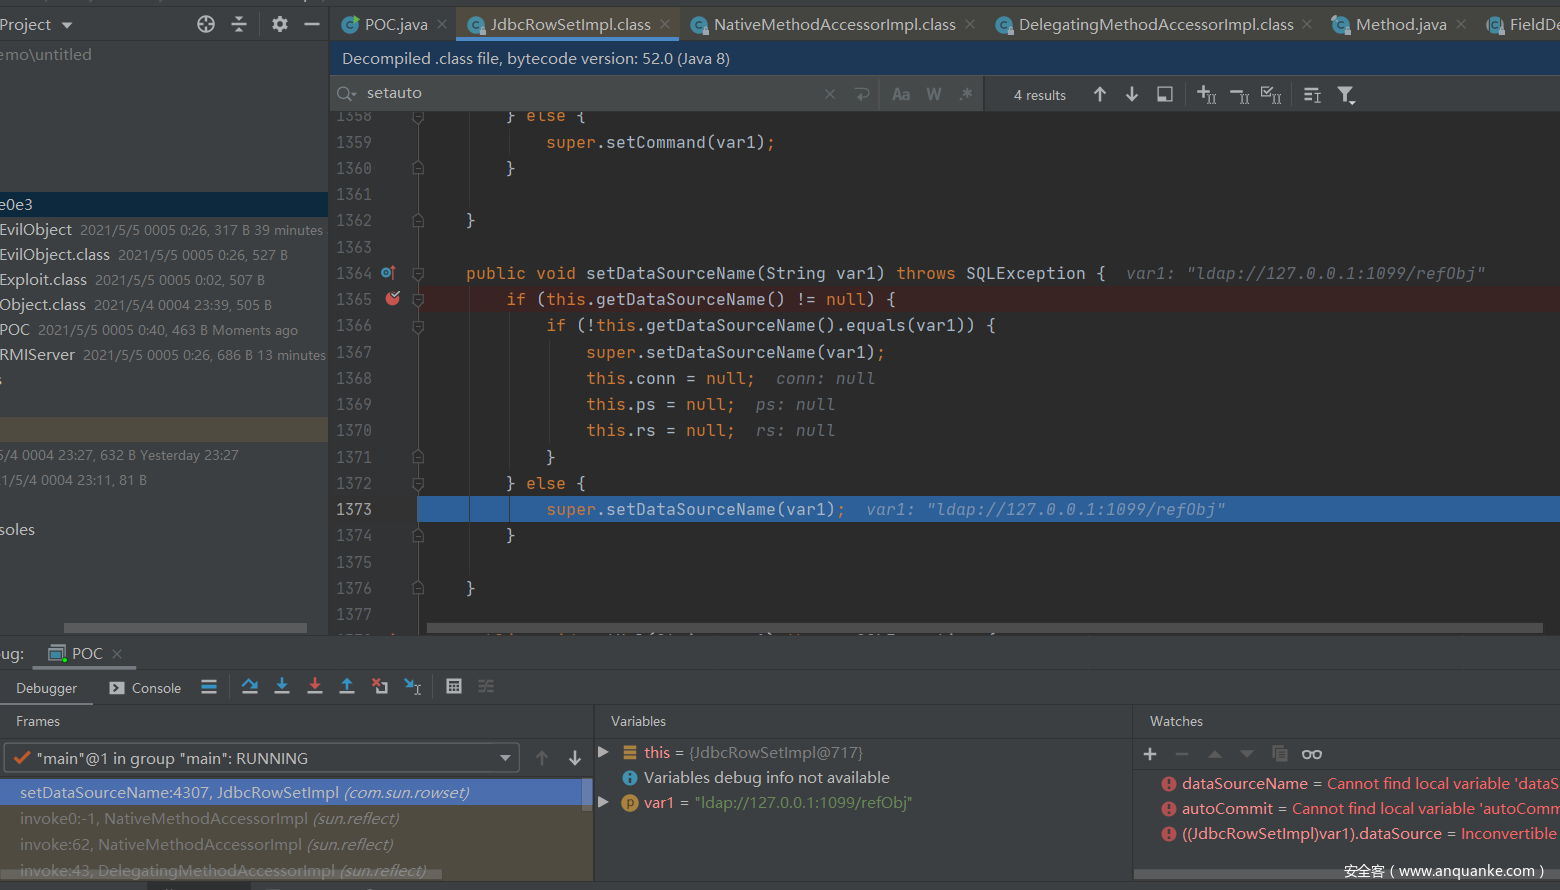Toggle the Regex search option
The height and width of the screenshot is (890, 1560).
tap(965, 94)
